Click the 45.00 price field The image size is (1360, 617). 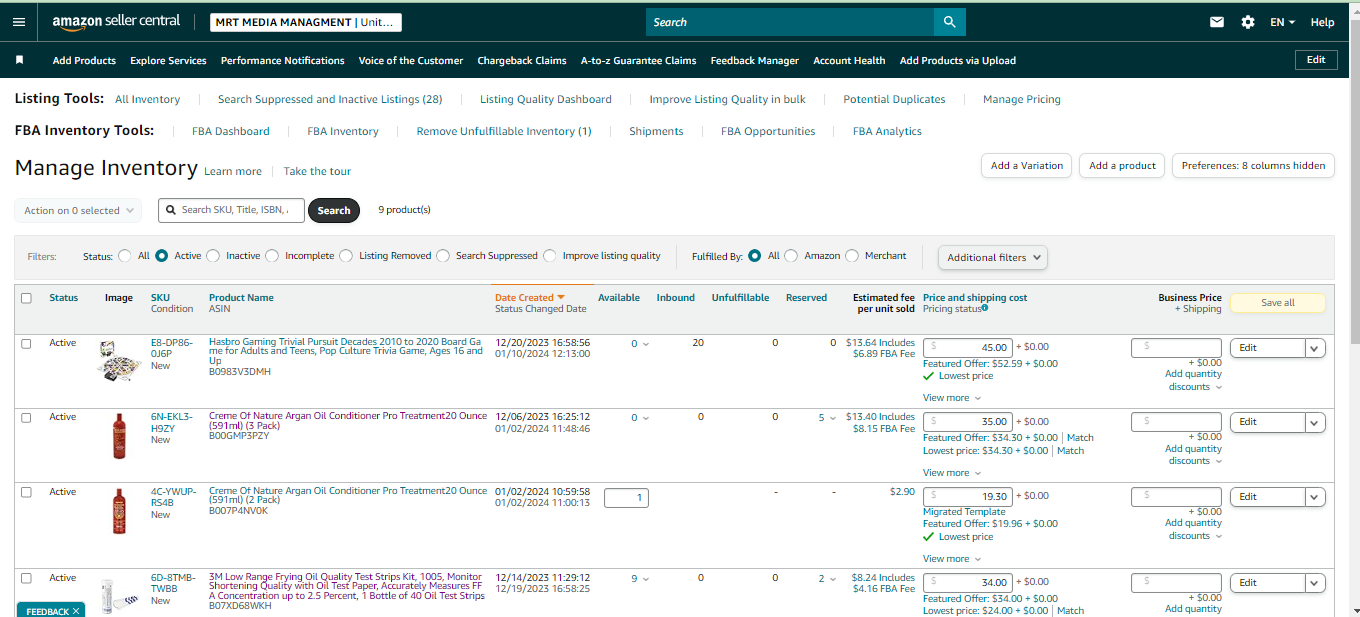coord(967,348)
